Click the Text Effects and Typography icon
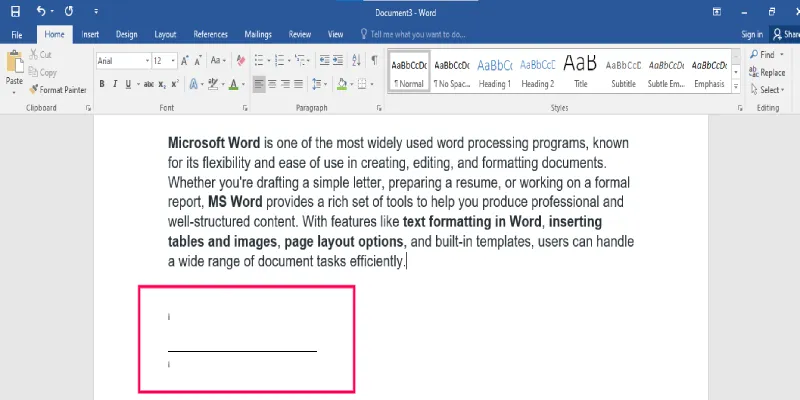 point(194,84)
